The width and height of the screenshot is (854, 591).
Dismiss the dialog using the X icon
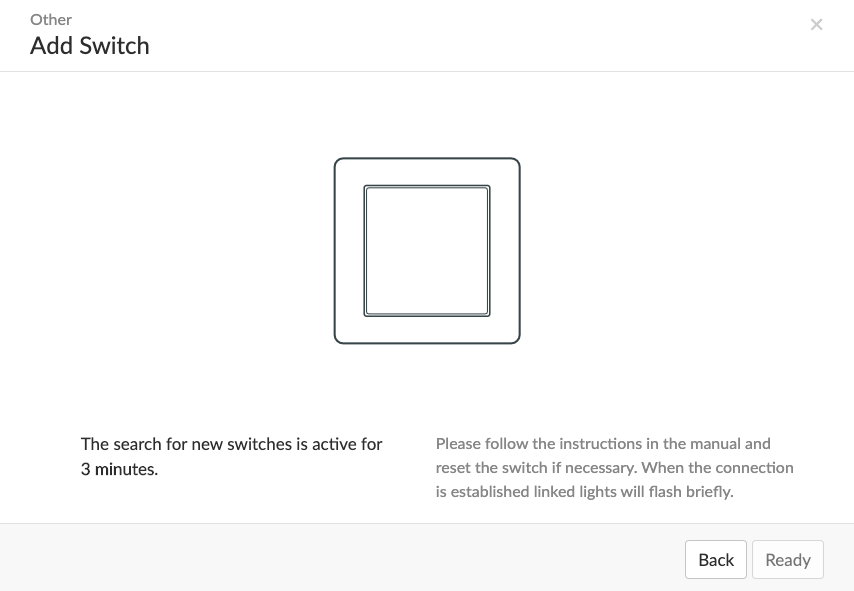(x=816, y=25)
